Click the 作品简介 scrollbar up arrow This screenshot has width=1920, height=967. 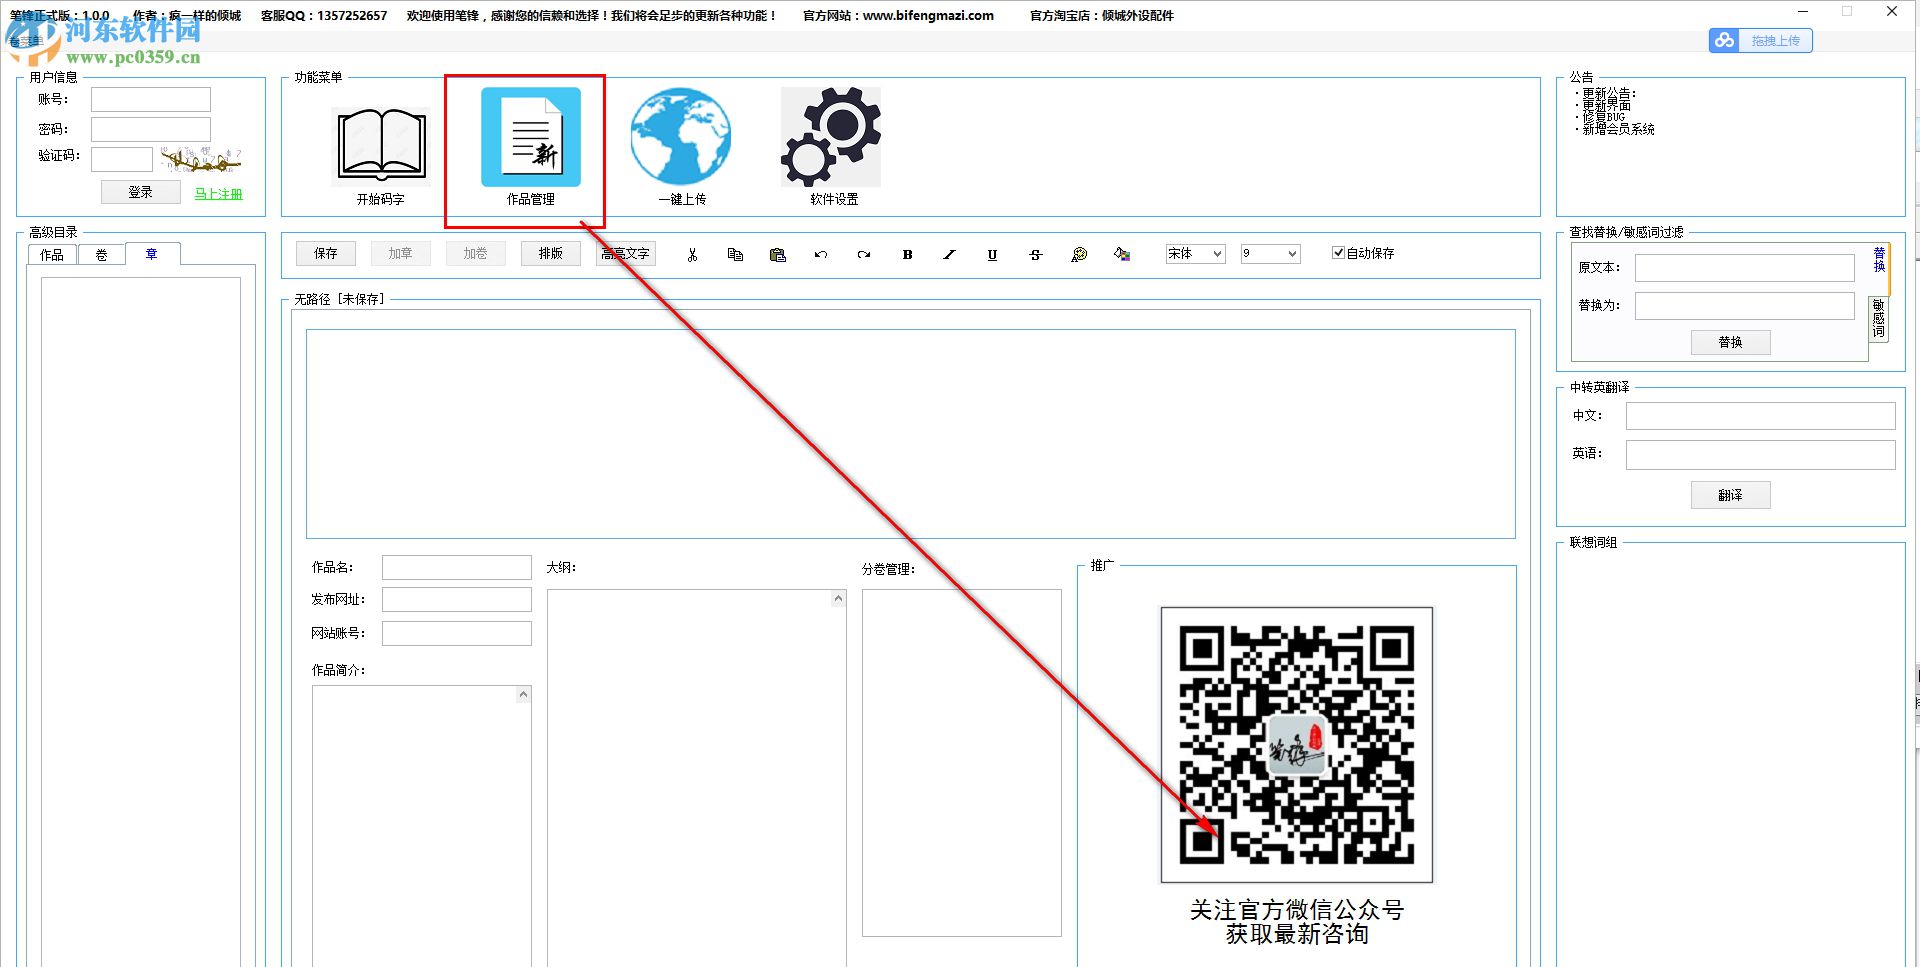click(523, 694)
